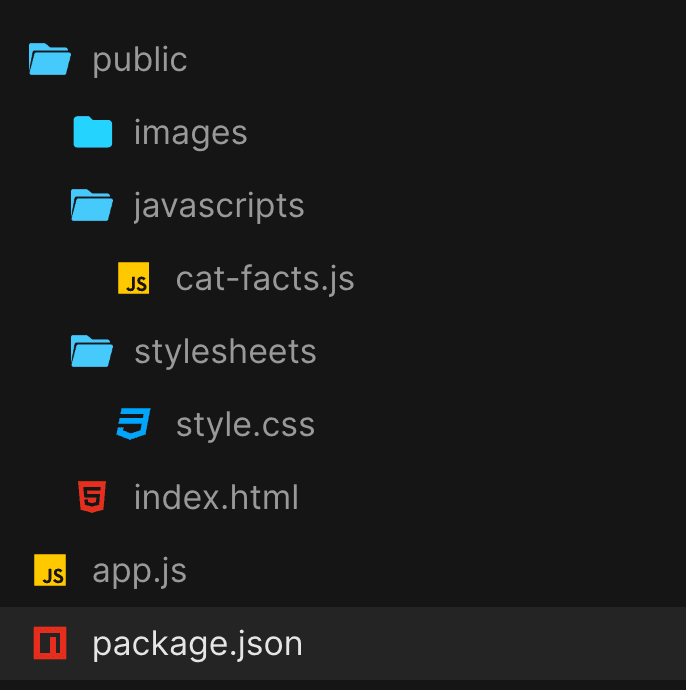Image resolution: width=686 pixels, height=690 pixels.
Task: Collapse the public folder row
Action: (343, 59)
